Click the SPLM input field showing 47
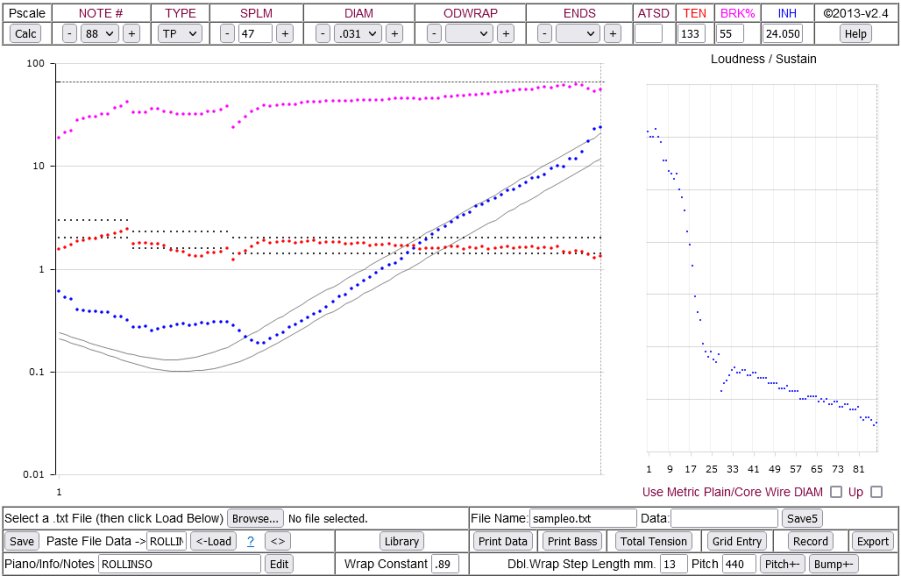This screenshot has width=901, height=576. pos(255,34)
